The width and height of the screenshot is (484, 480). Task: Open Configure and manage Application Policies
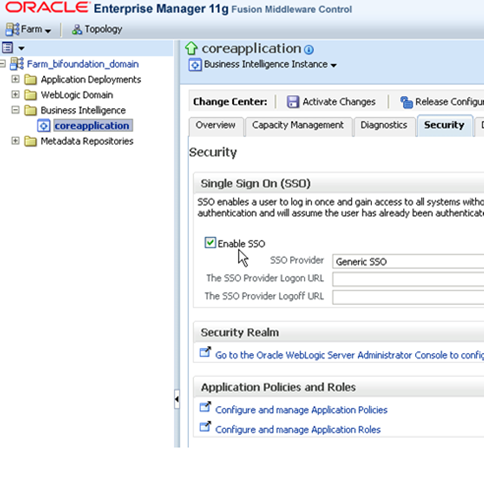click(301, 410)
